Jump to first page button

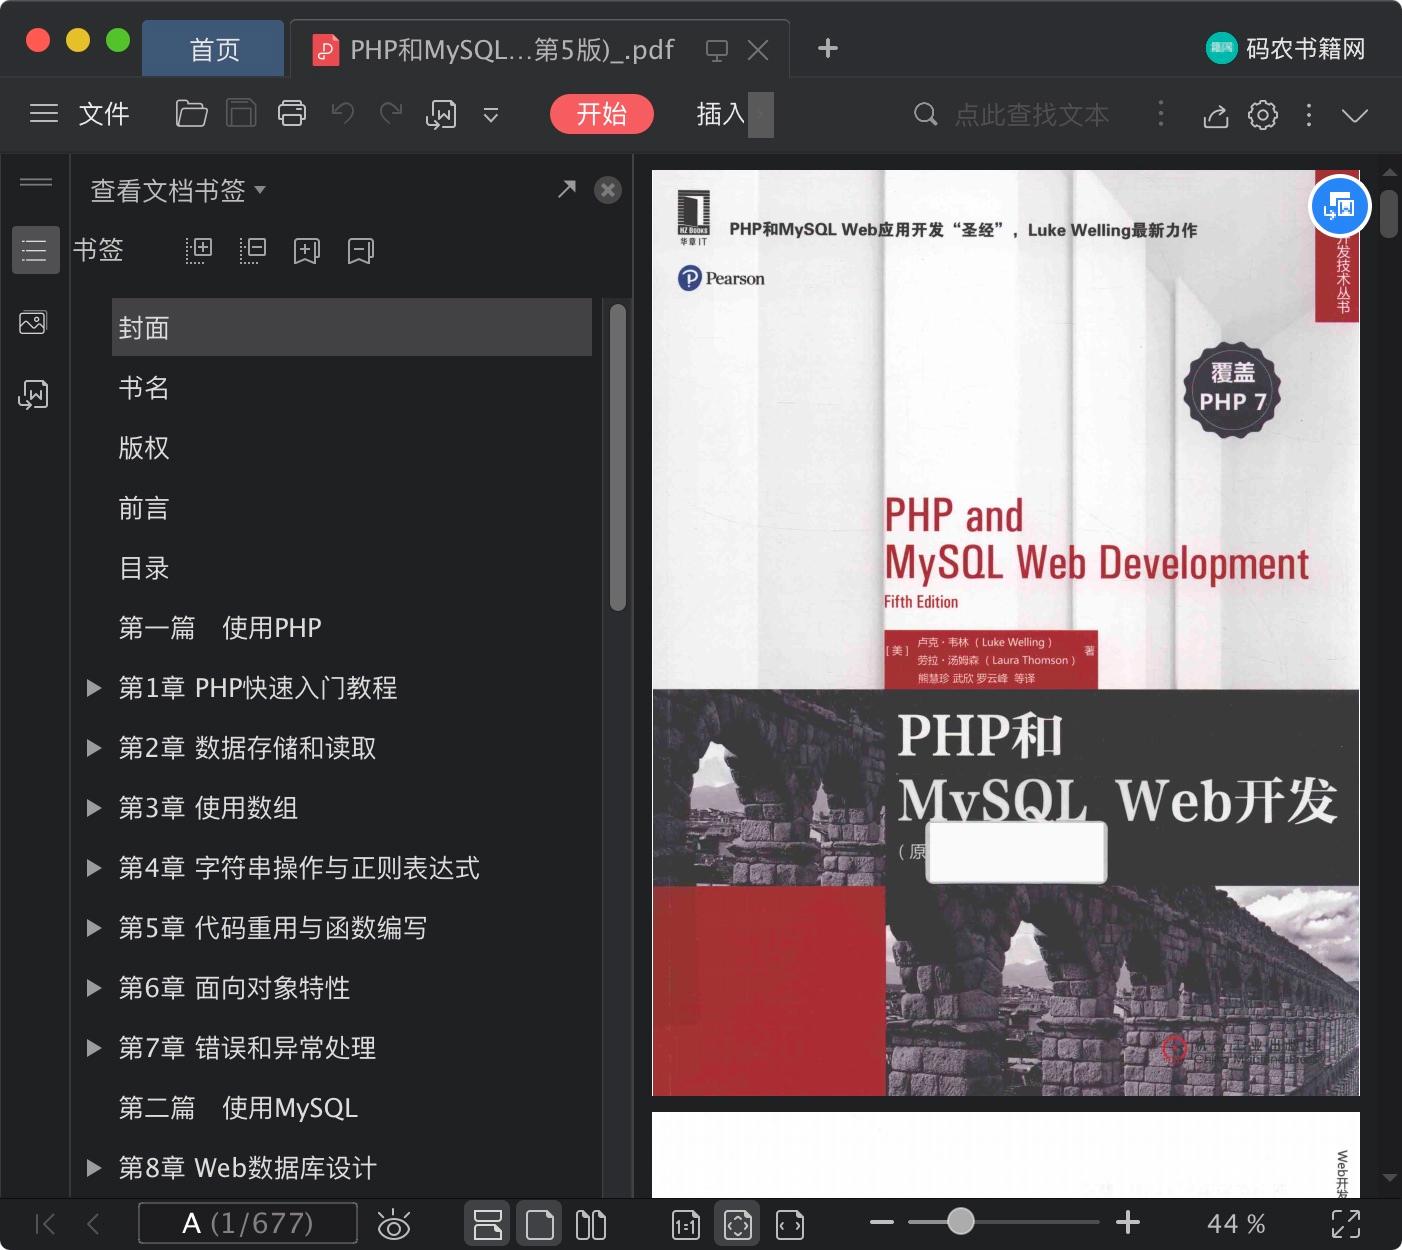[45, 1223]
